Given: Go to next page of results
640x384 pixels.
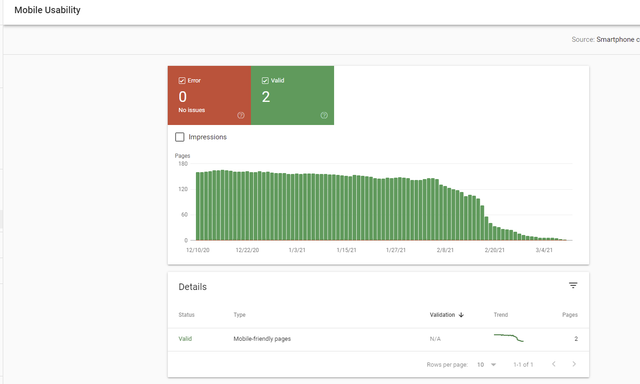Looking at the screenshot, I should pos(574,364).
